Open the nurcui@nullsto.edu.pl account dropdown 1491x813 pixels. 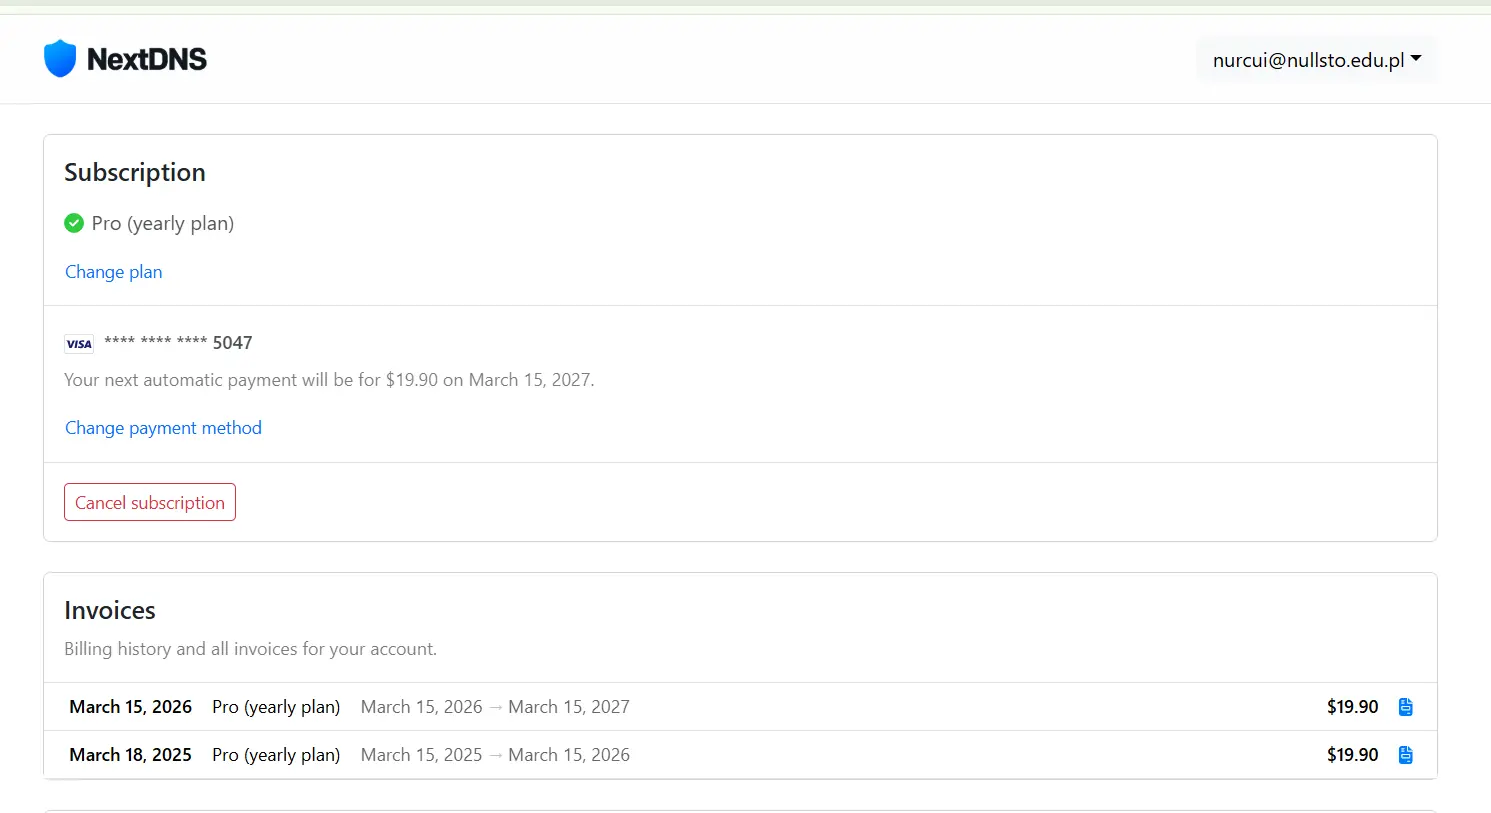[1317, 60]
